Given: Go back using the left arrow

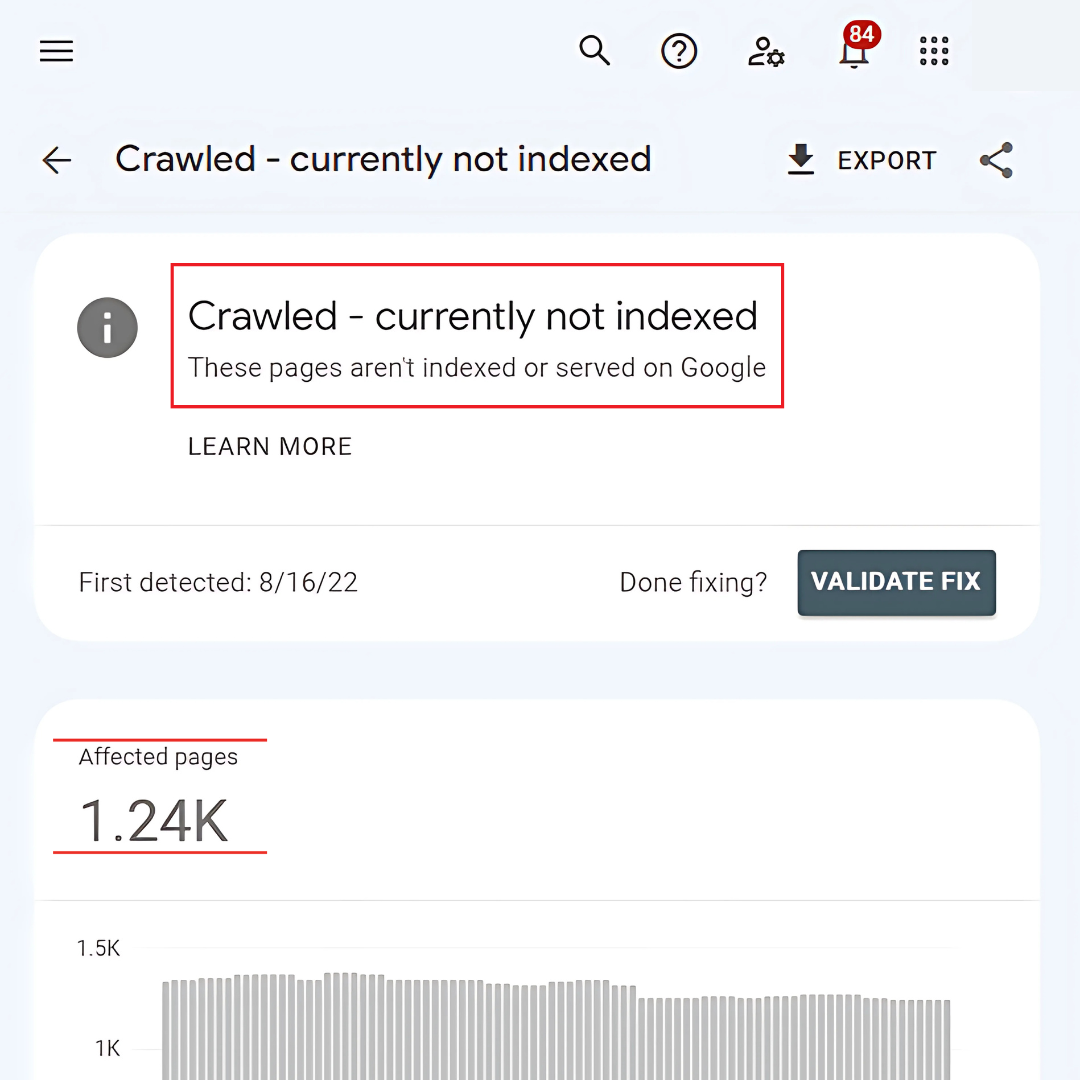Looking at the screenshot, I should pyautogui.click(x=57, y=160).
